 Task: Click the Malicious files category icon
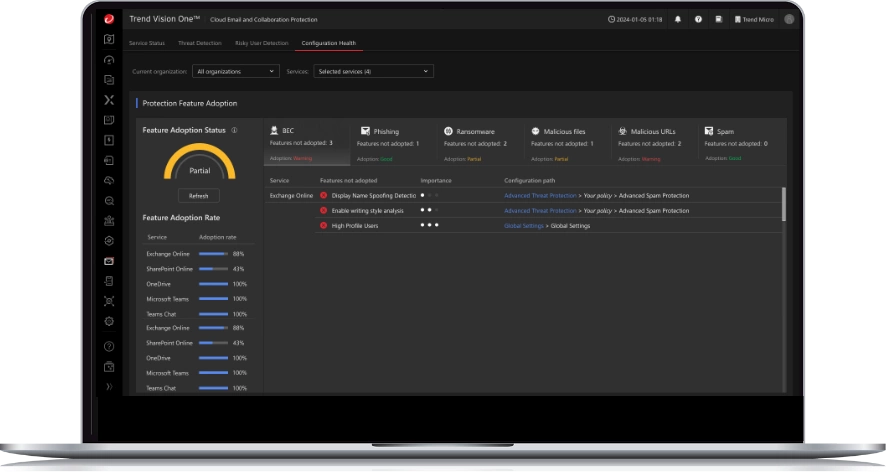[x=535, y=131]
